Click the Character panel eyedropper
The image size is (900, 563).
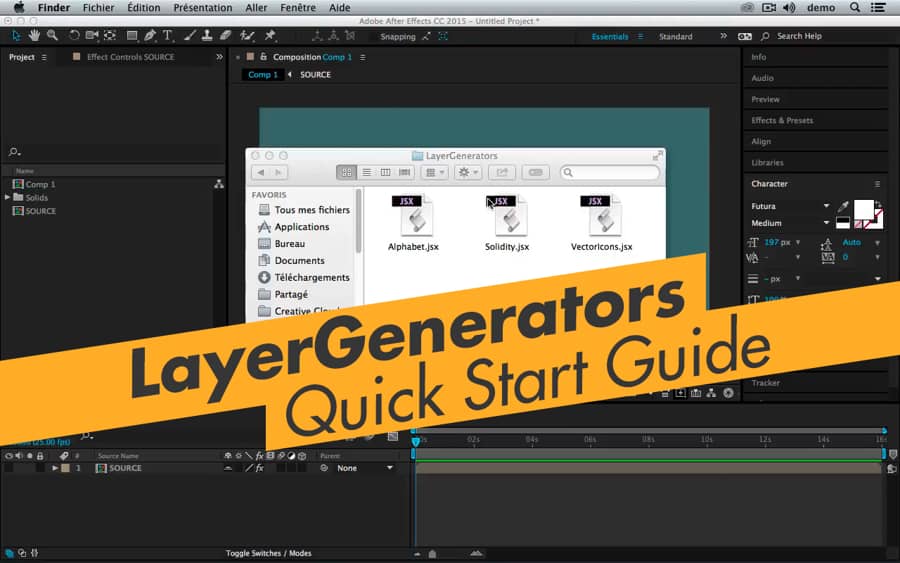[x=843, y=206]
